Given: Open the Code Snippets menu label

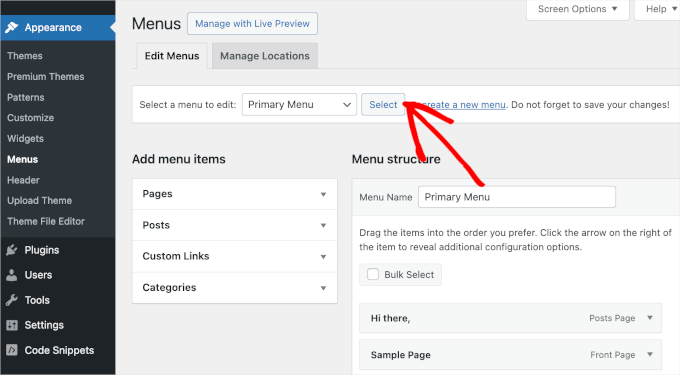Looking at the screenshot, I should tap(59, 350).
